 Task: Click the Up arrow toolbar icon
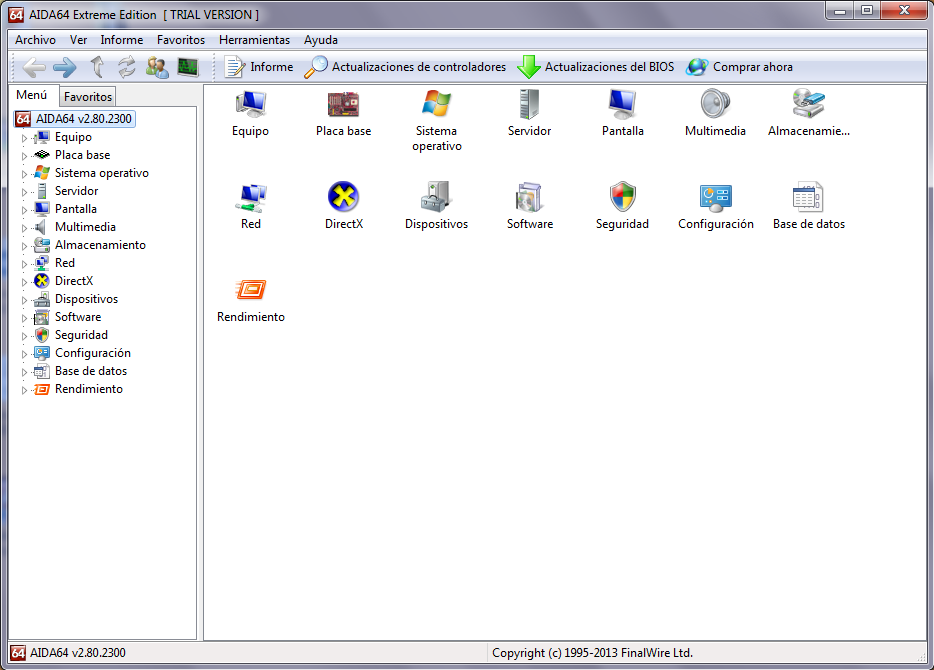coord(97,67)
